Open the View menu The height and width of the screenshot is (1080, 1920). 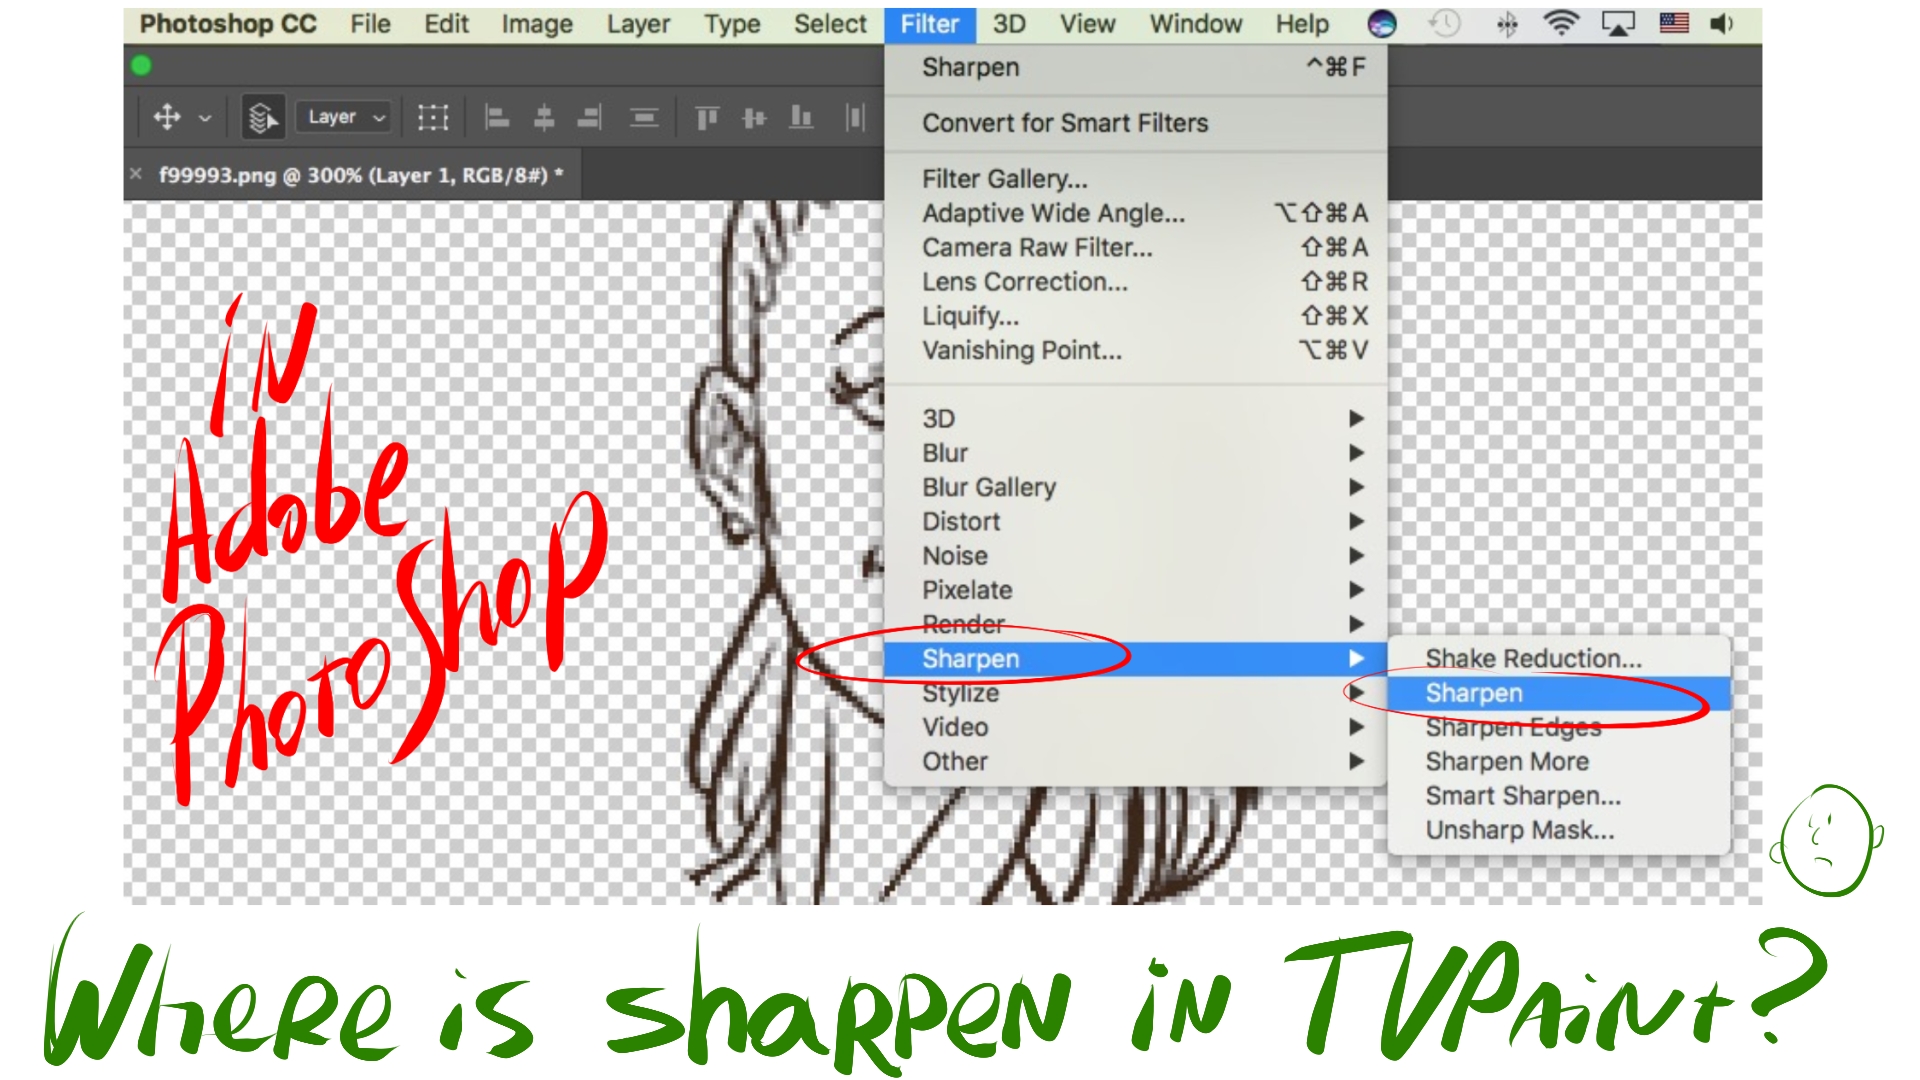pos(1087,24)
